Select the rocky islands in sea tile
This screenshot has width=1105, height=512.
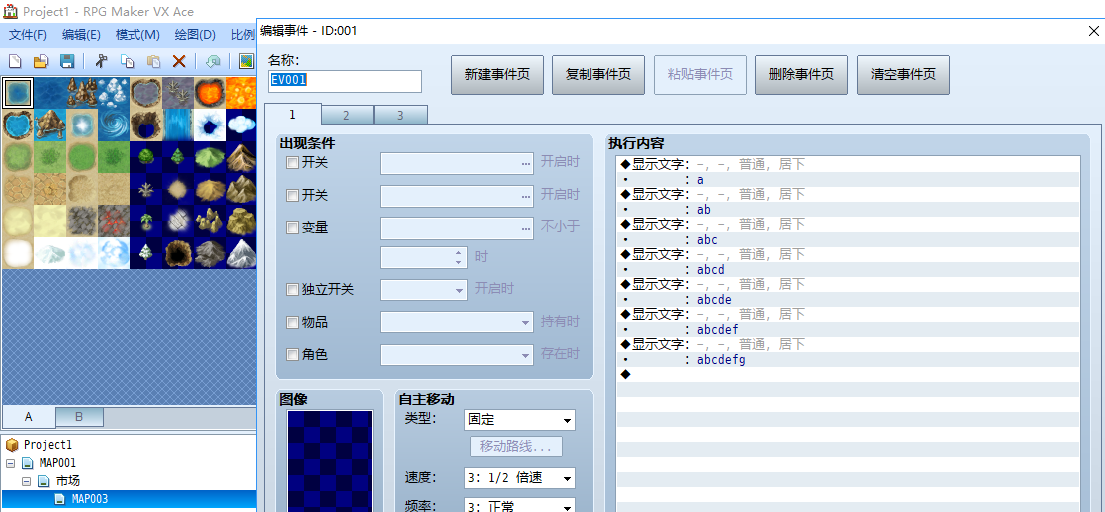click(82, 92)
